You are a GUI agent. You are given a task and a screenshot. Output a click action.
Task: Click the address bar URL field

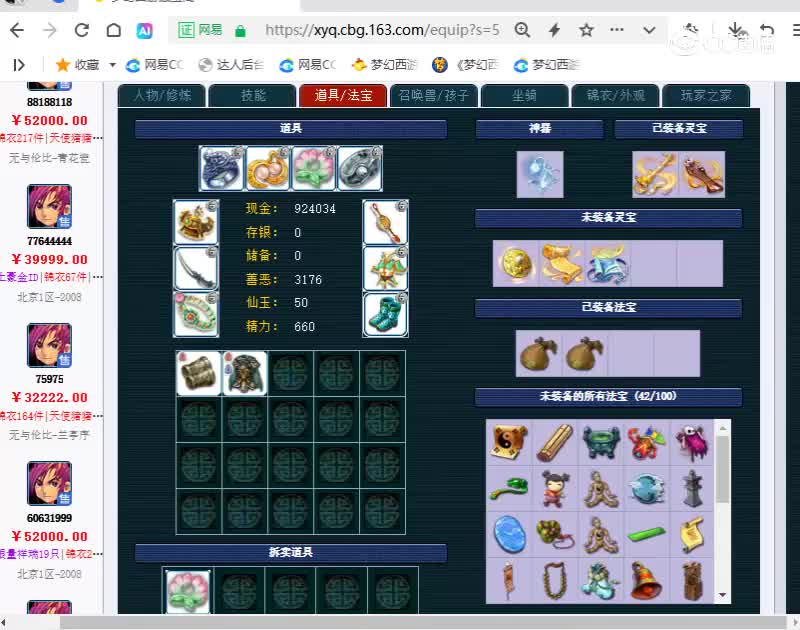[382, 30]
